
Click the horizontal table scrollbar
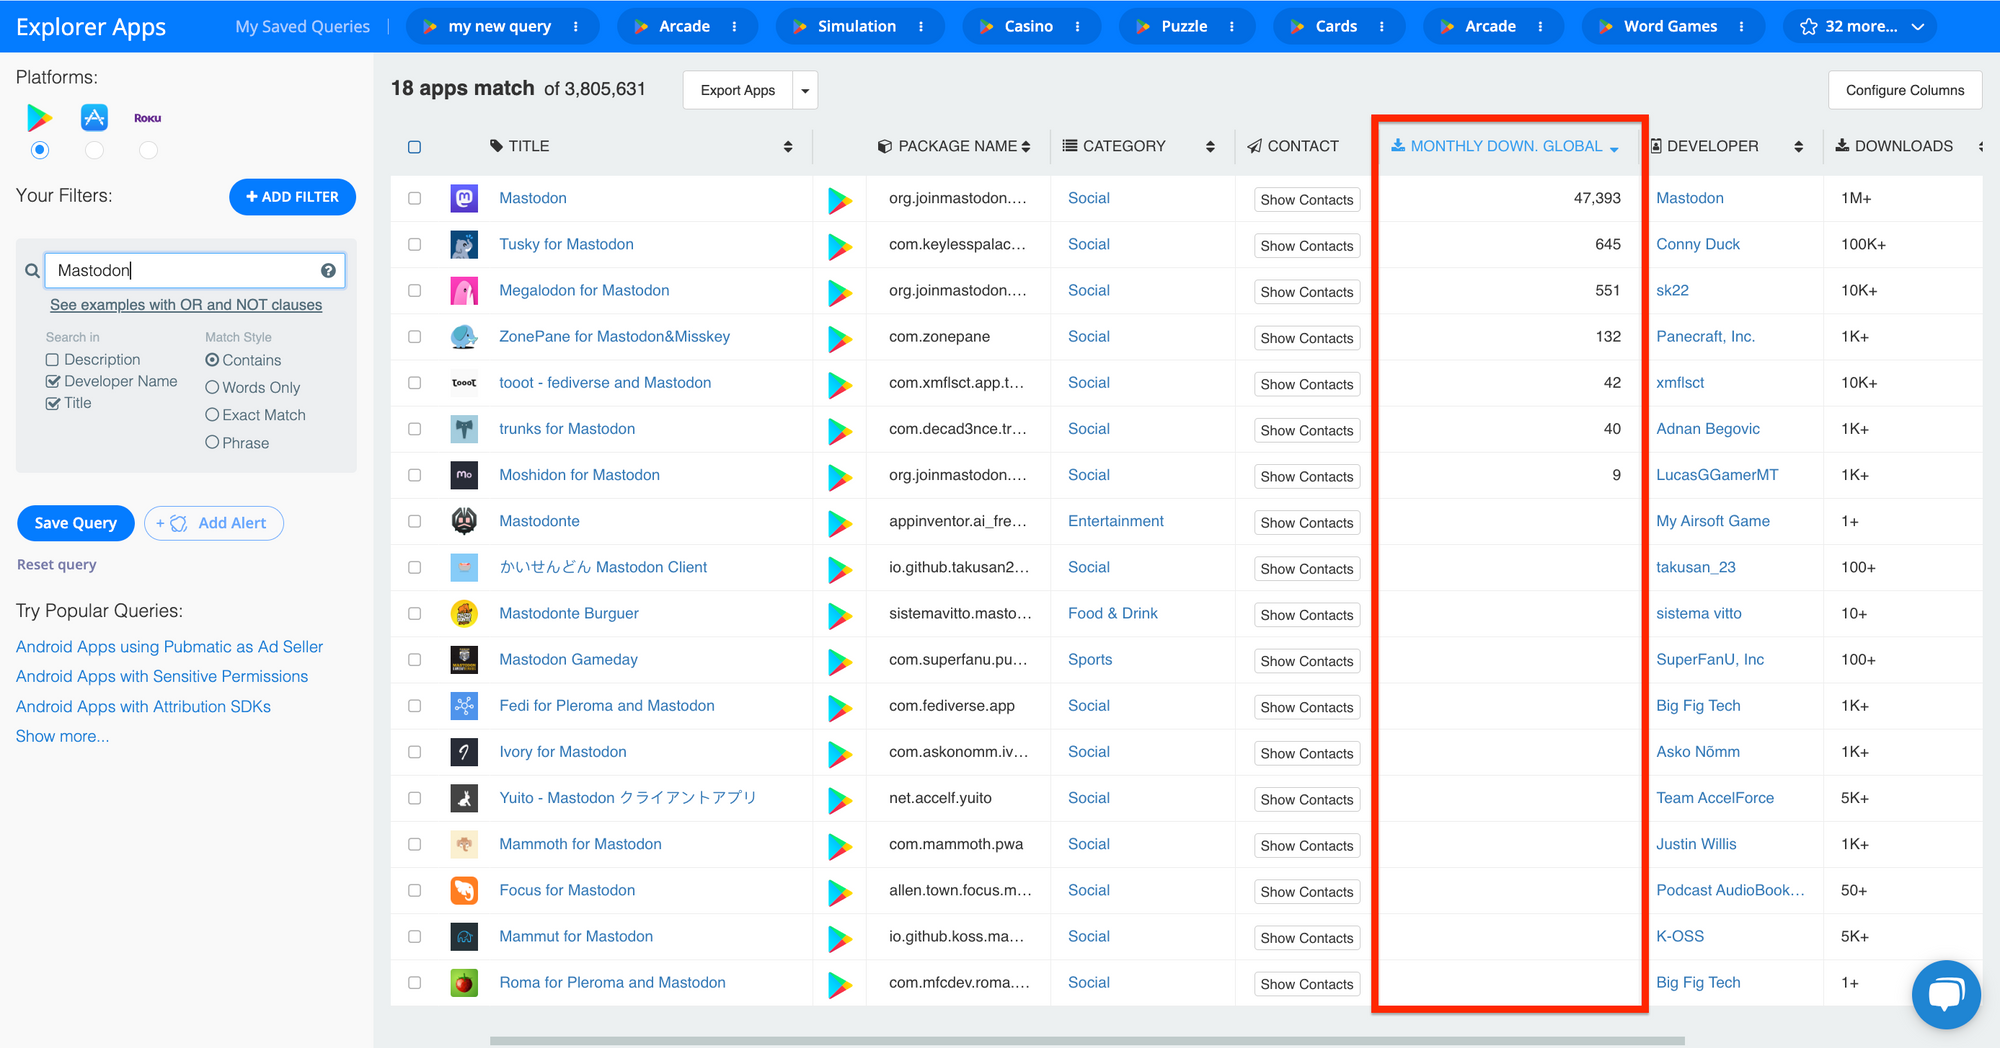coord(1087,1041)
